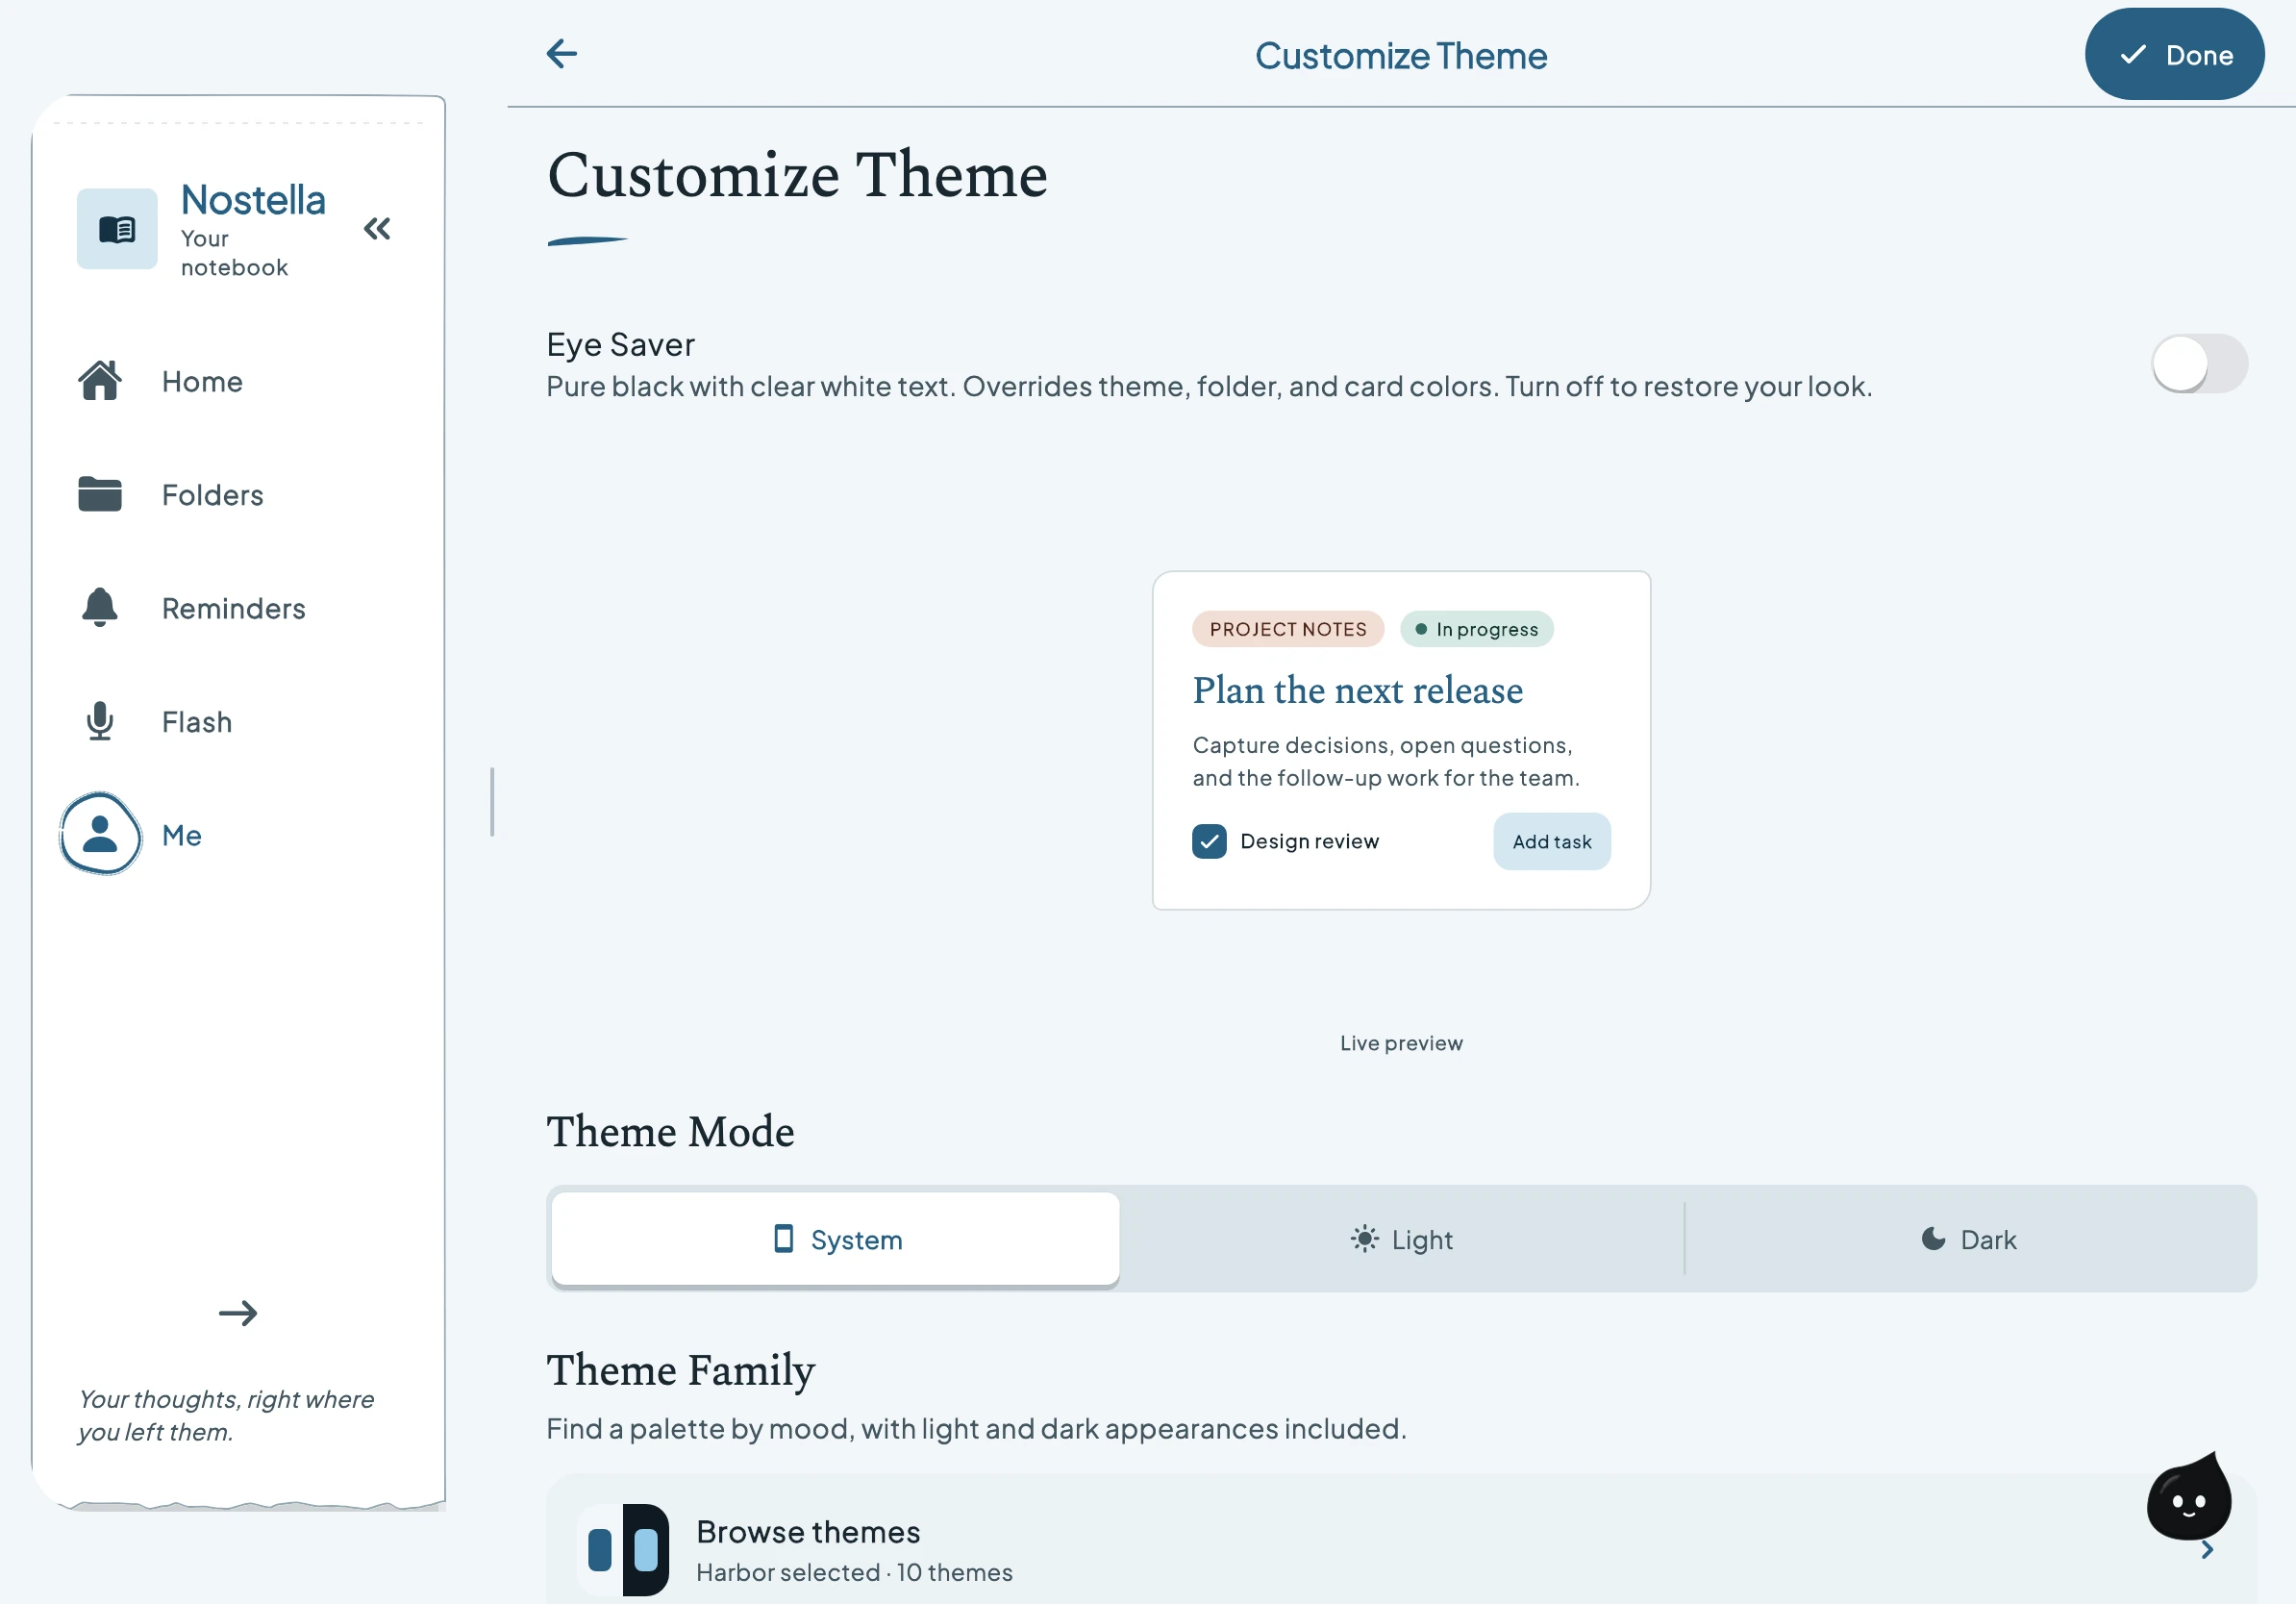Click the Add task button
This screenshot has width=2296, height=1604.
pyautogui.click(x=1551, y=841)
